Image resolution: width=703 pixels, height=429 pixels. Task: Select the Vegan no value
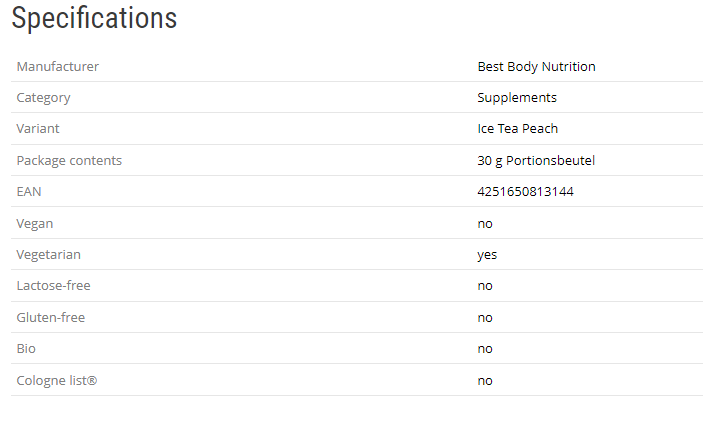pos(485,223)
